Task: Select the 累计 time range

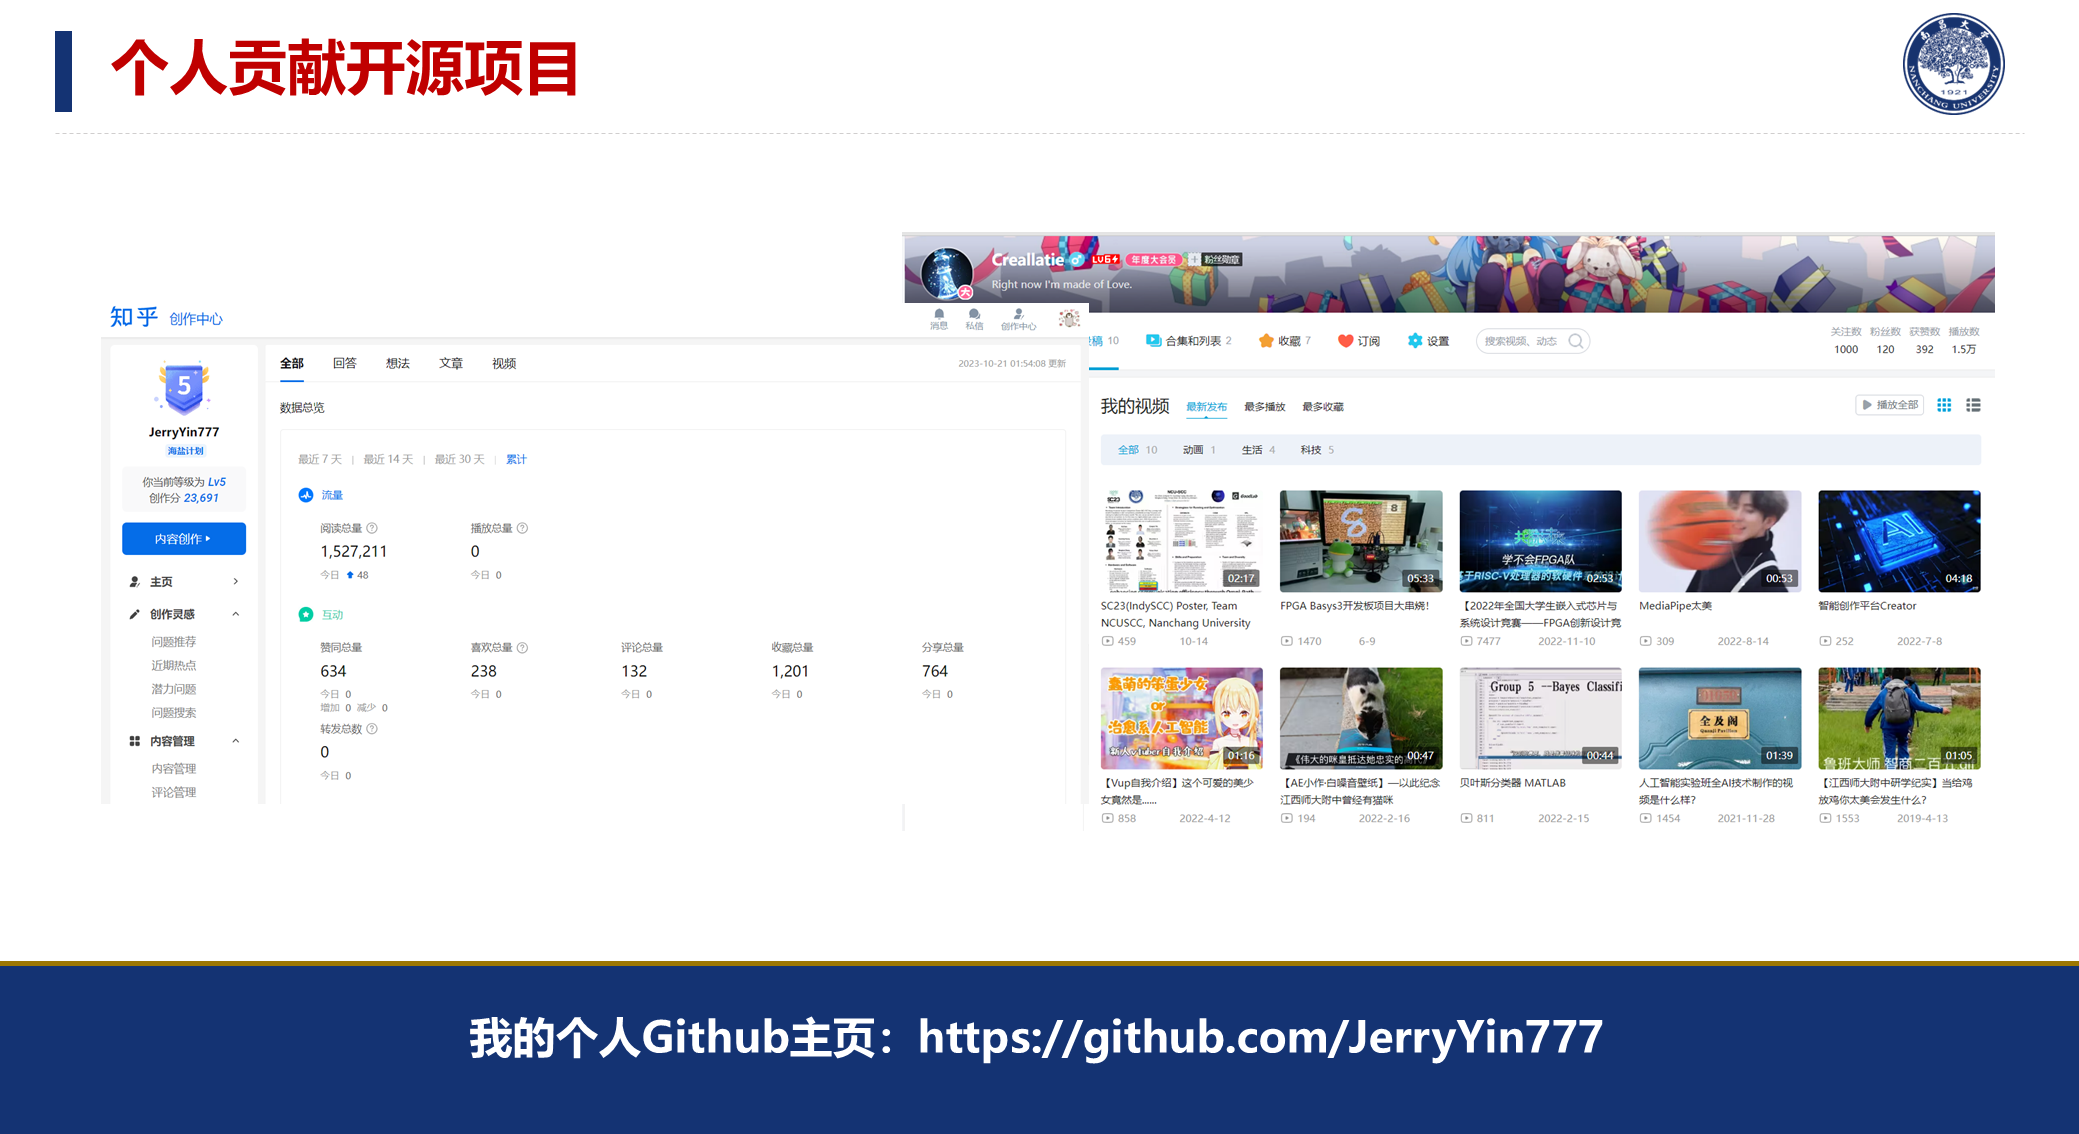Action: pos(516,459)
